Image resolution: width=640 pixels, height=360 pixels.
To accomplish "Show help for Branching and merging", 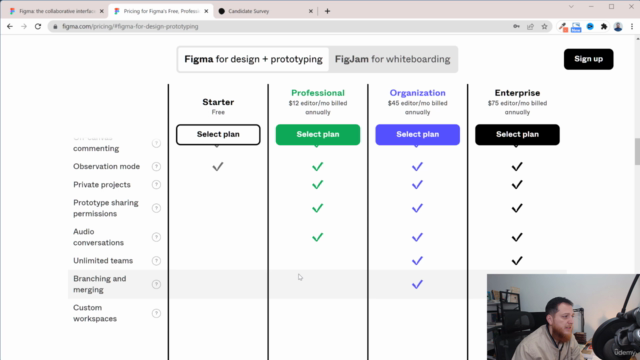I will [156, 284].
